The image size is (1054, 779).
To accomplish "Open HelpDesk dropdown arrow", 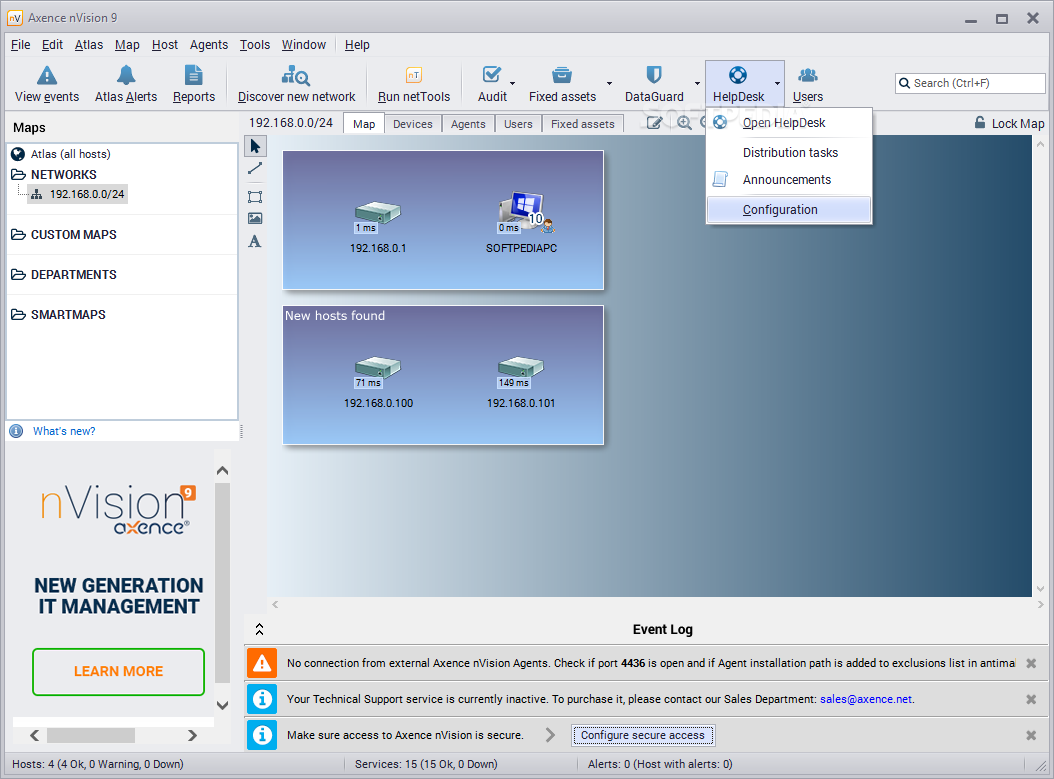I will (778, 84).
